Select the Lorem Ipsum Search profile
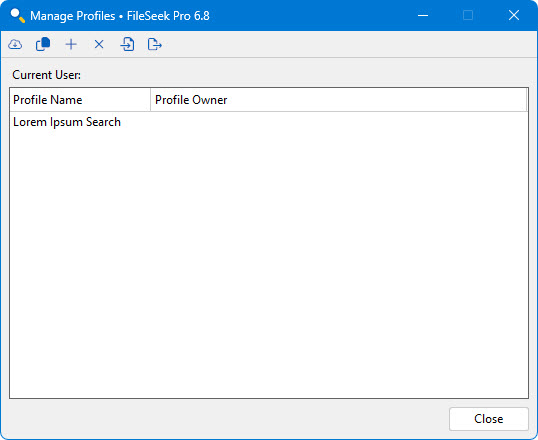 (67, 122)
